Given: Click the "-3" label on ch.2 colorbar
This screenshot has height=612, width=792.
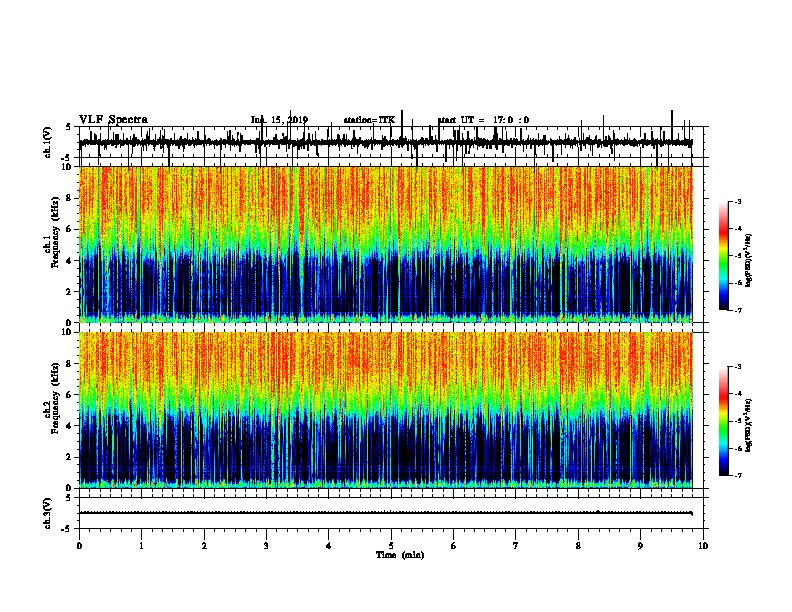Looking at the screenshot, I should 738,367.
